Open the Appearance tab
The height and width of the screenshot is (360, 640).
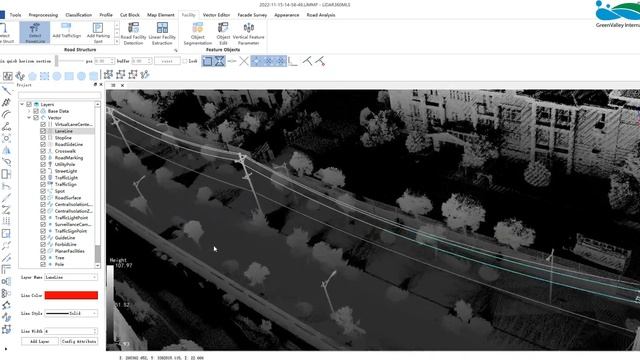[287, 15]
